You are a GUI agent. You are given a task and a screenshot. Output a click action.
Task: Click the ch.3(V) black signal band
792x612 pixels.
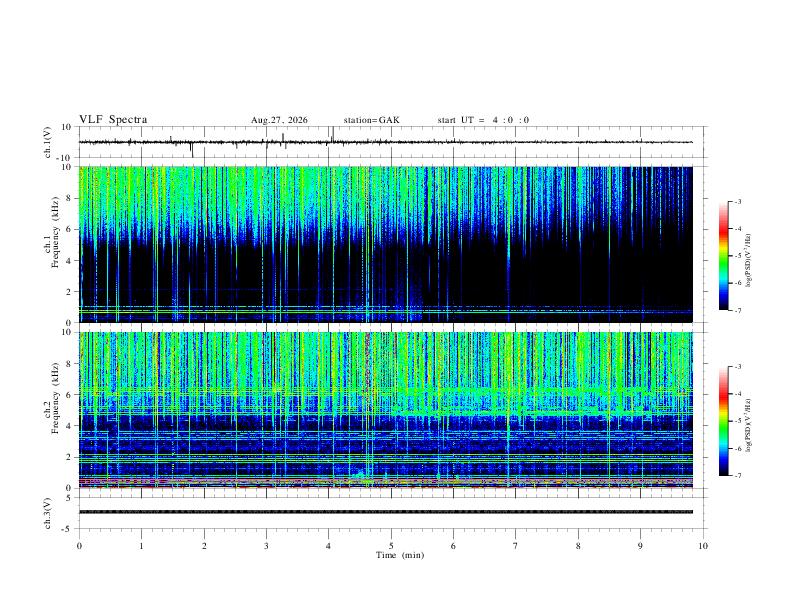(x=385, y=512)
